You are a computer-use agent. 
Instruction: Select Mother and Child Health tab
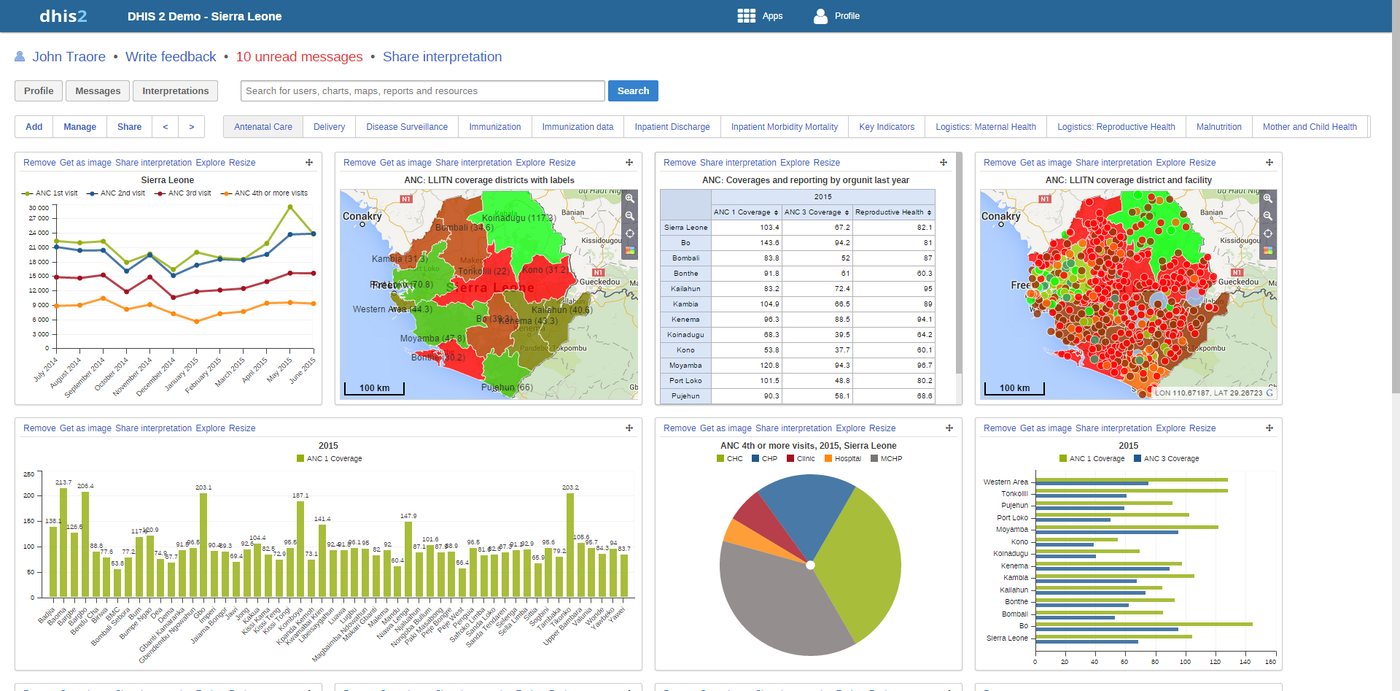1310,127
